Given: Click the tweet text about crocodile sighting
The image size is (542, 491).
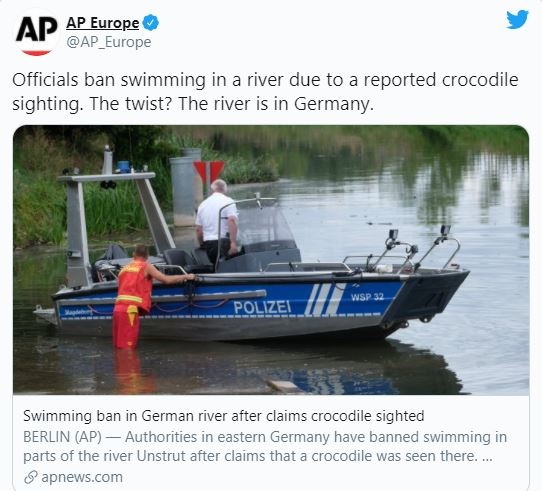Looking at the screenshot, I should [265, 92].
